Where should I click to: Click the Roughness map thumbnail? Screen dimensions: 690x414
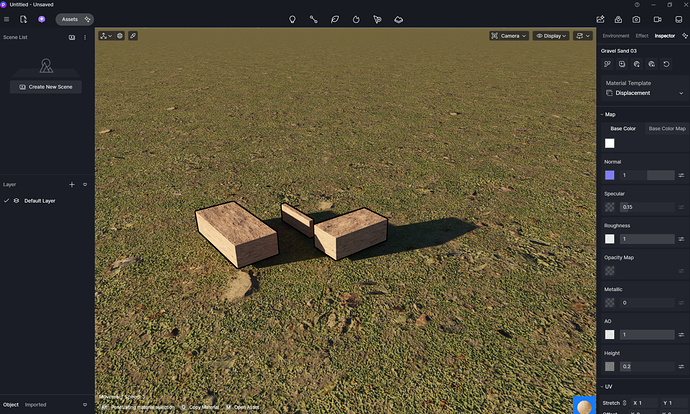[x=609, y=239]
